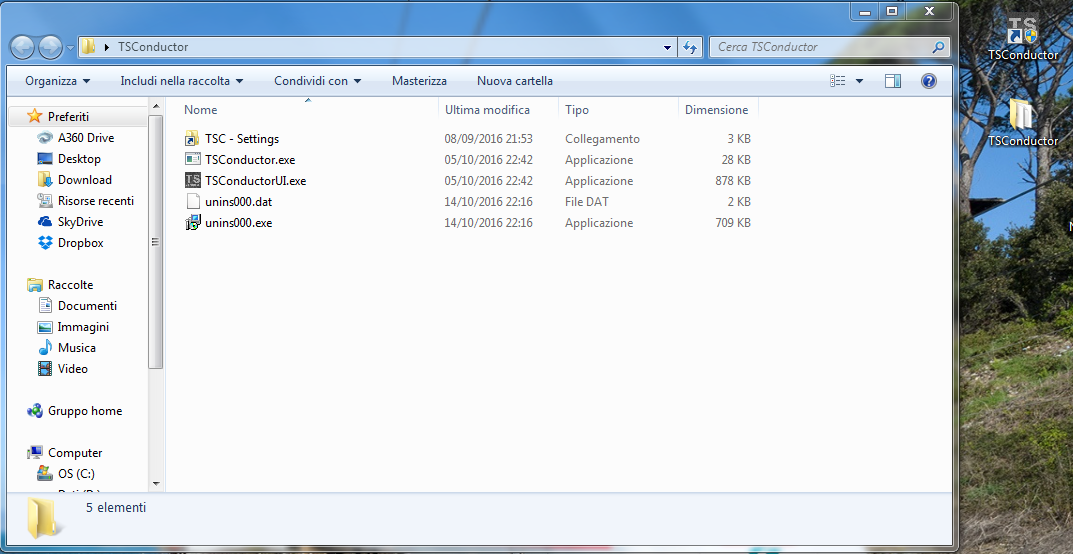Open A360 Drive in the sidebar

pos(86,137)
